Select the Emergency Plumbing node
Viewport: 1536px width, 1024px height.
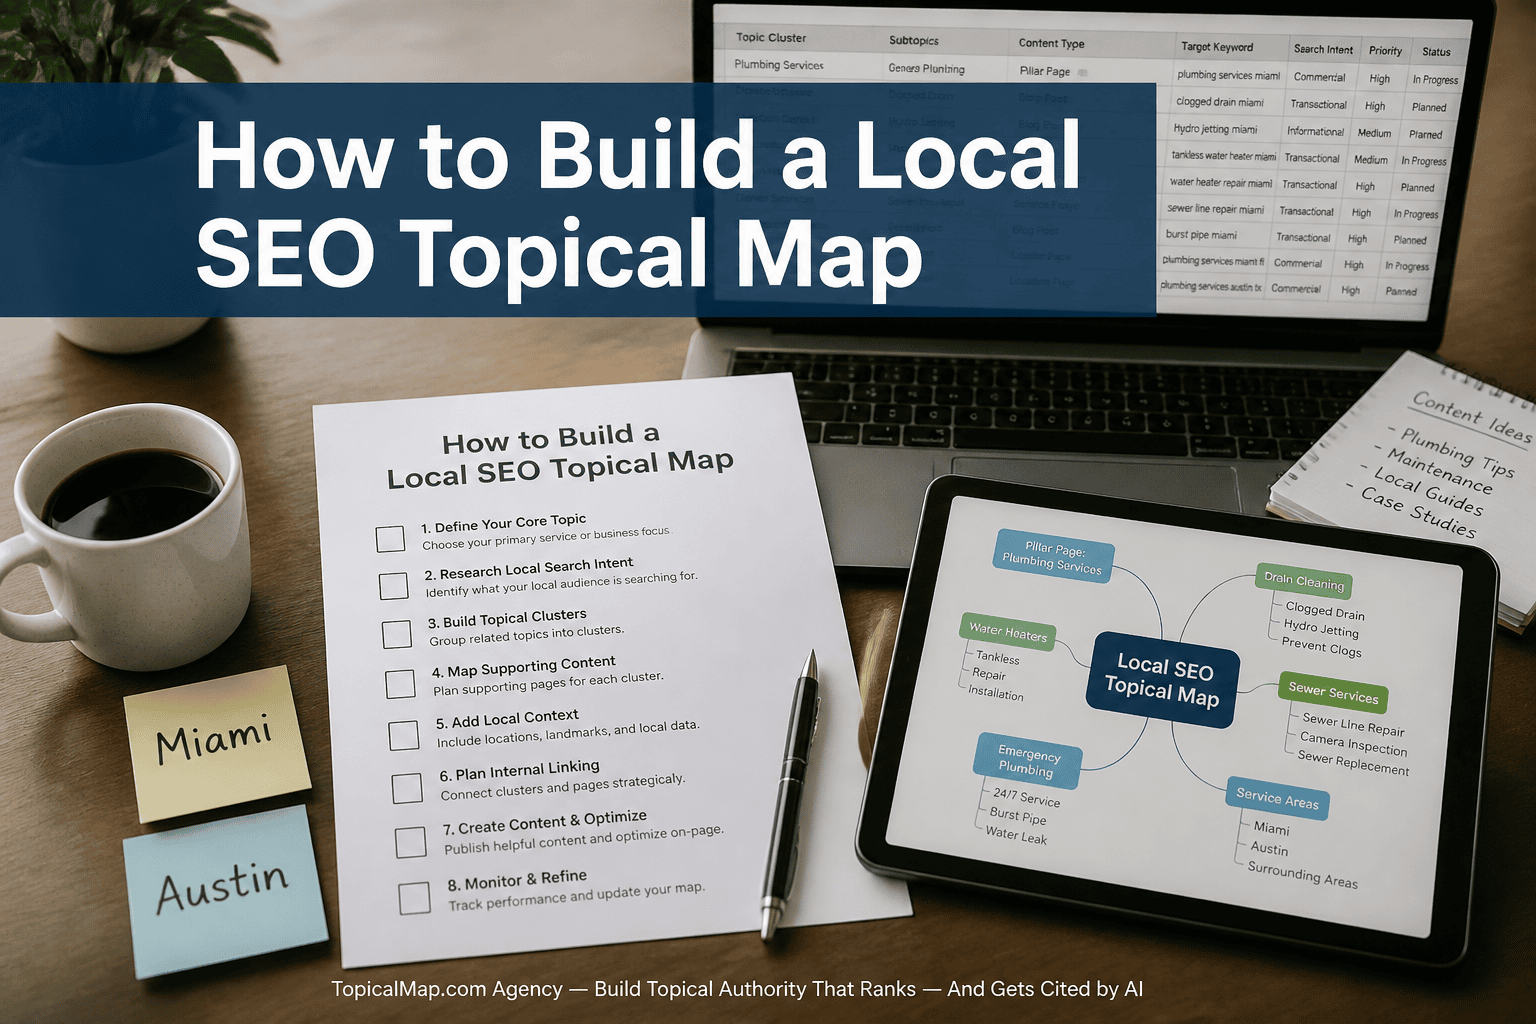(x=1027, y=761)
